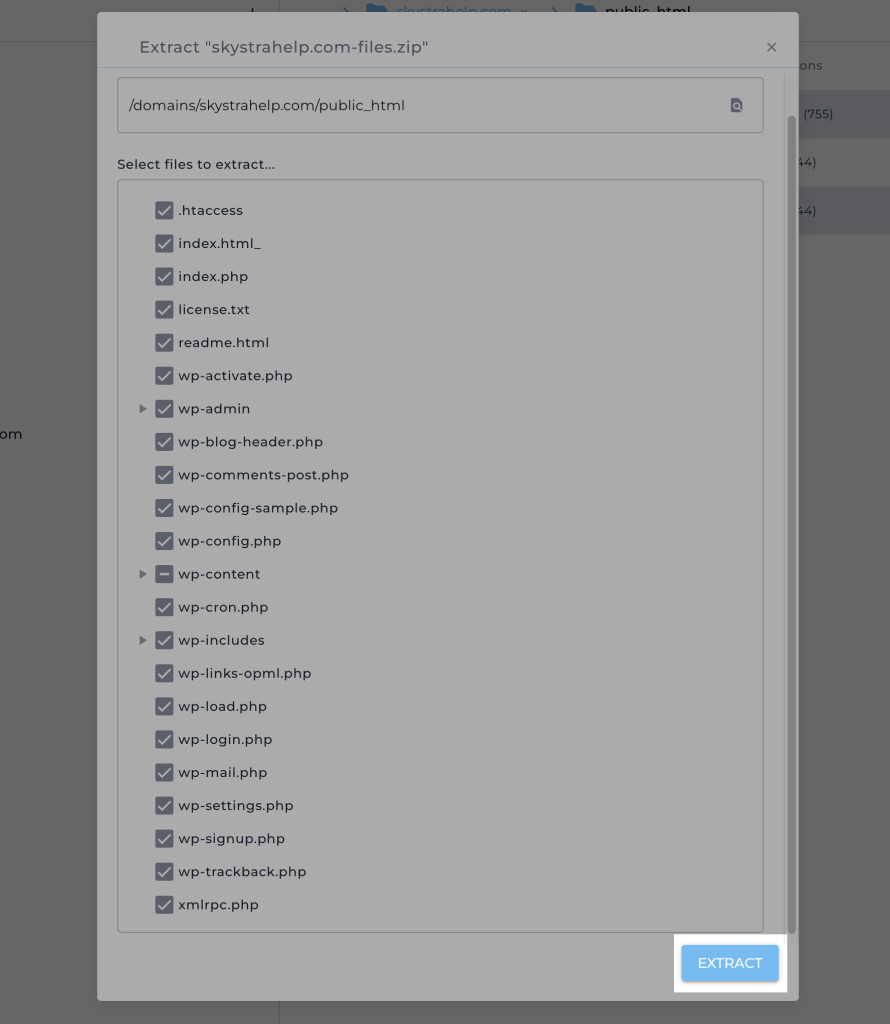Uncheck the xmlrpc.php checkbox
The height and width of the screenshot is (1024, 890).
tap(165, 905)
